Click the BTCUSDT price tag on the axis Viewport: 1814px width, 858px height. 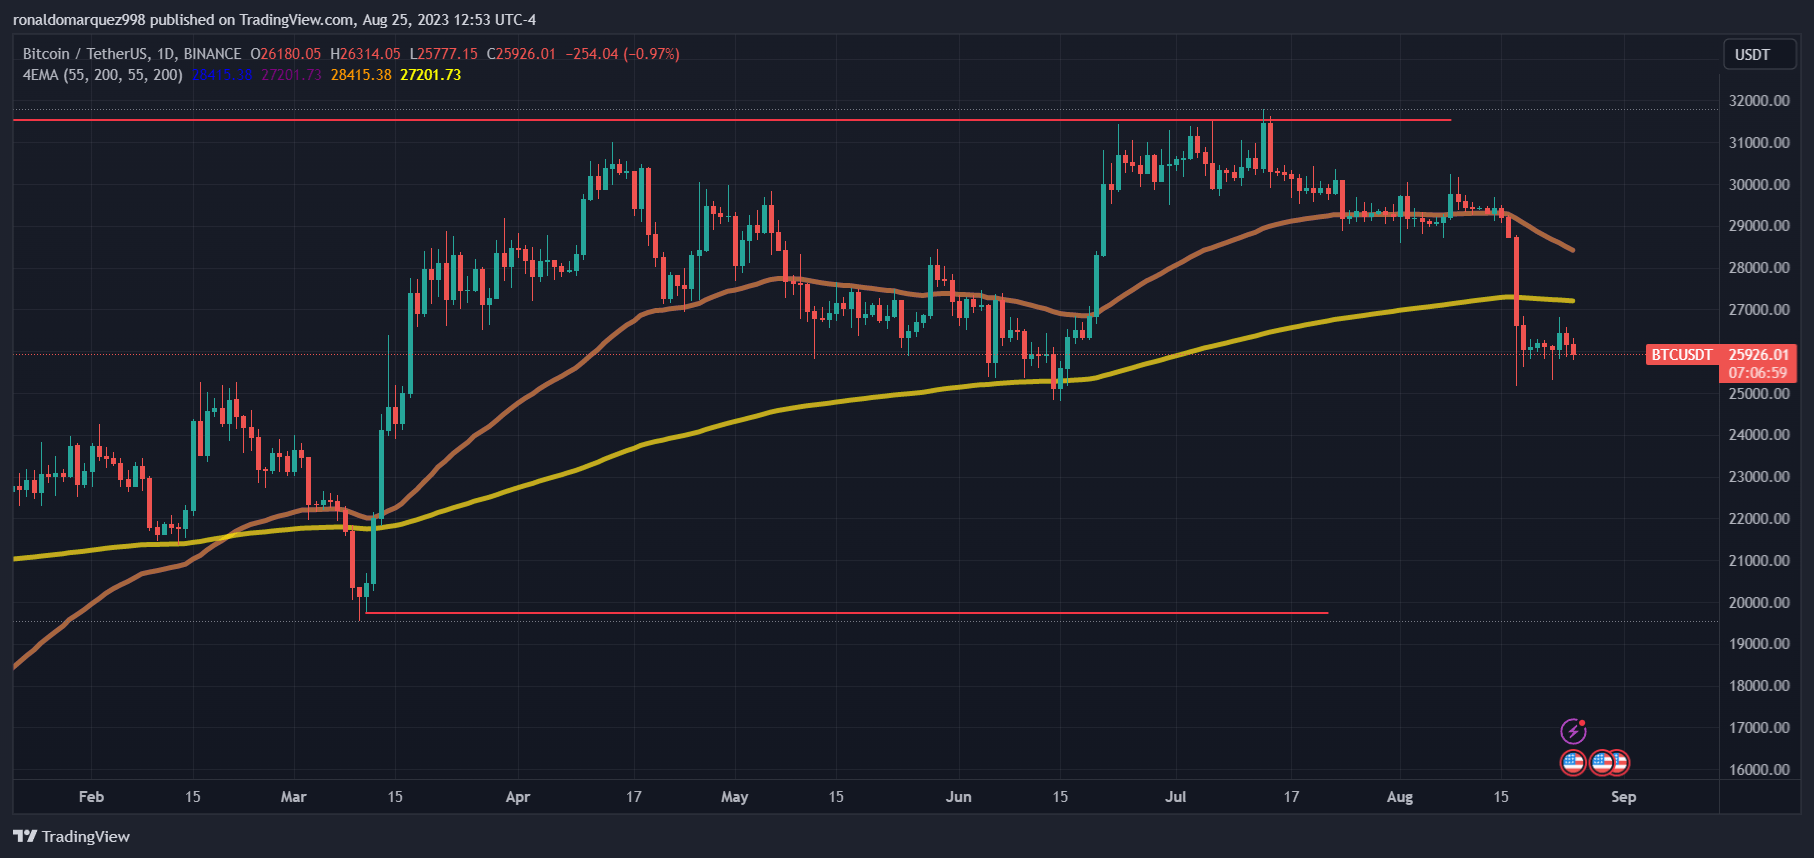point(1682,355)
